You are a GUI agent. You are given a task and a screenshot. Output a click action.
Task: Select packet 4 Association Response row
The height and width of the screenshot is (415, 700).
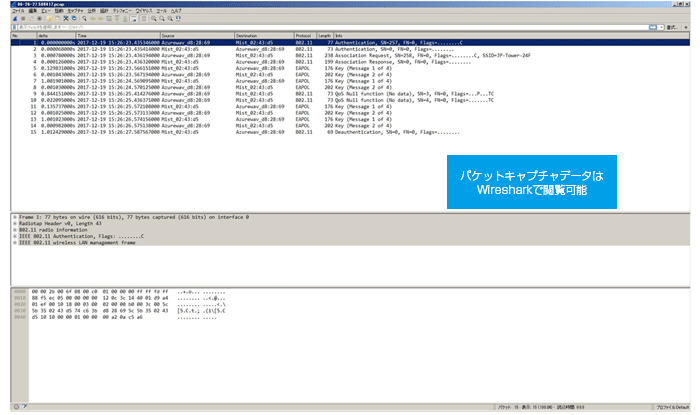click(350, 62)
